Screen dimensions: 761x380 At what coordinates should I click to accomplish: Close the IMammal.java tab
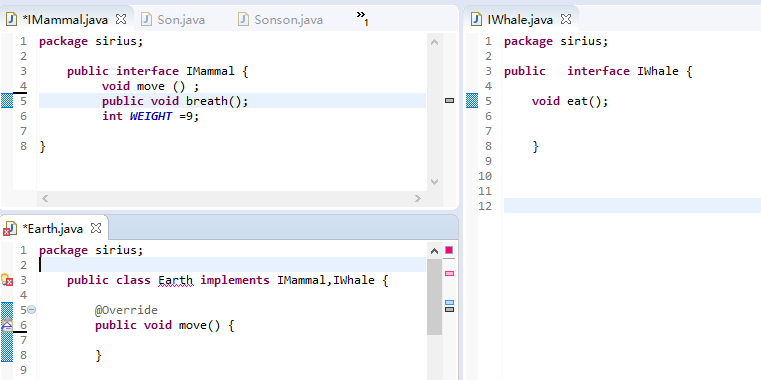tap(121, 19)
